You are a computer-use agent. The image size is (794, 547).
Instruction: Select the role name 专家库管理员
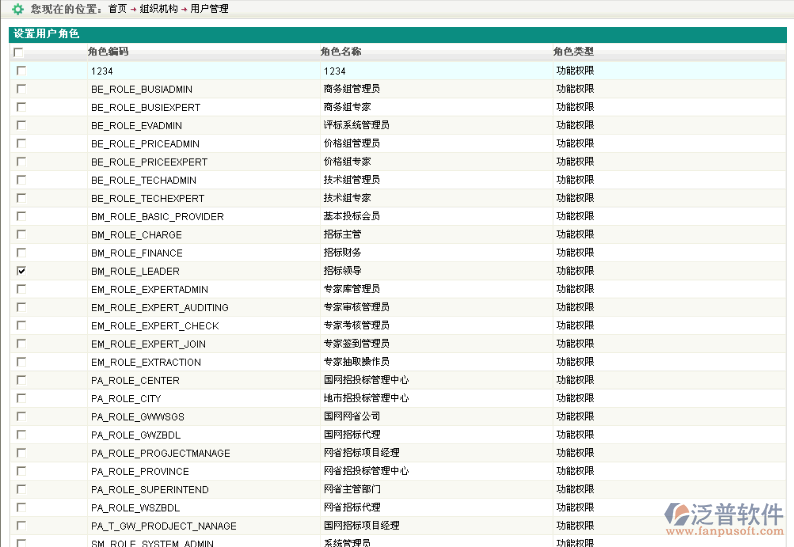coord(352,289)
